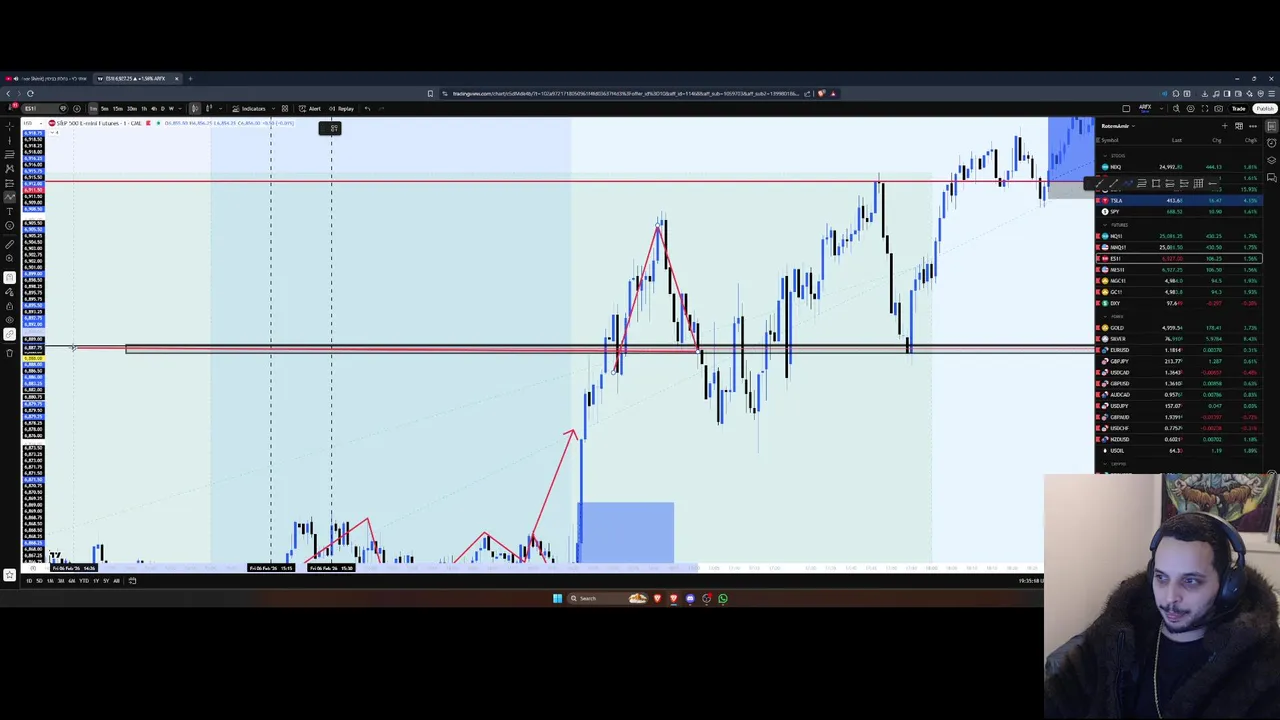
Task: Pick rectangle tool in floating drawing toolbar
Action: coord(1156,183)
